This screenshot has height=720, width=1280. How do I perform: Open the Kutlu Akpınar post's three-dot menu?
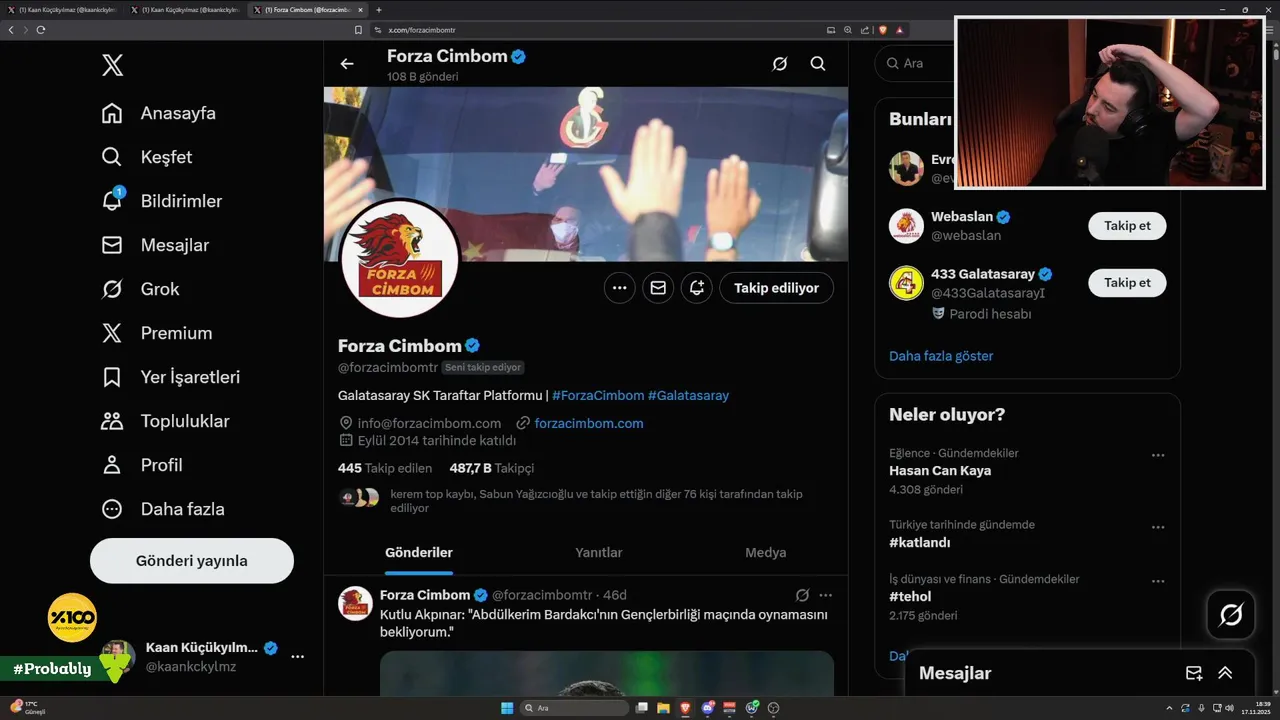[x=826, y=595]
